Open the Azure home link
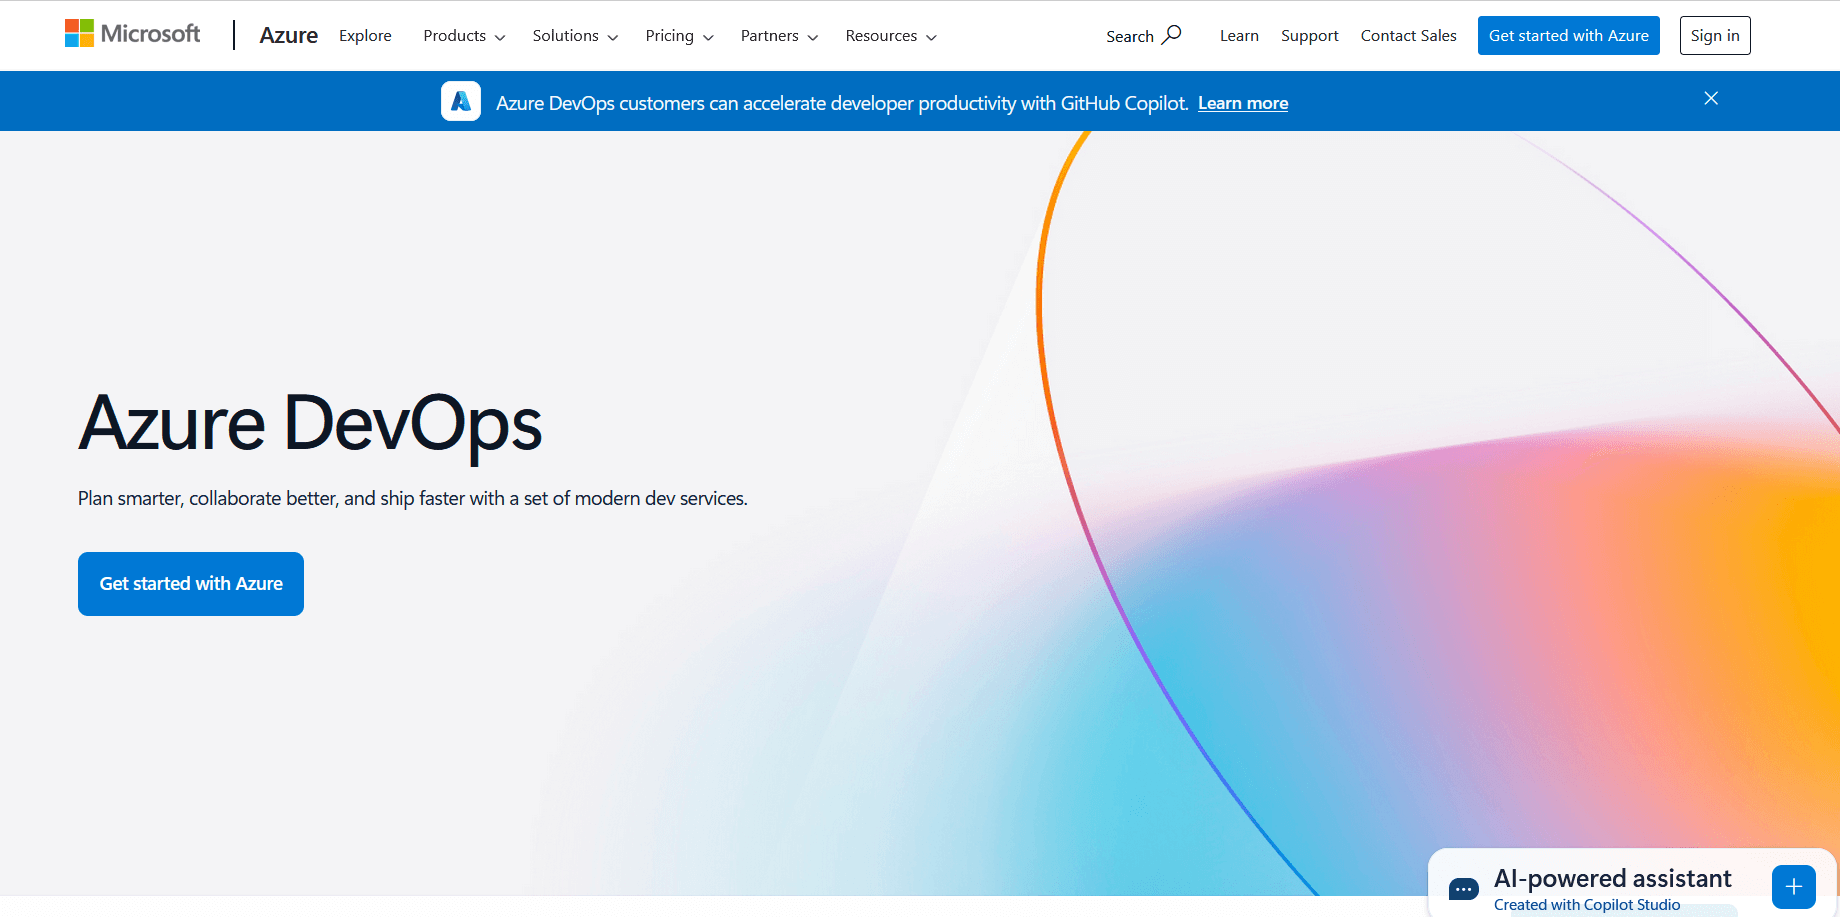1840x917 pixels. point(288,35)
